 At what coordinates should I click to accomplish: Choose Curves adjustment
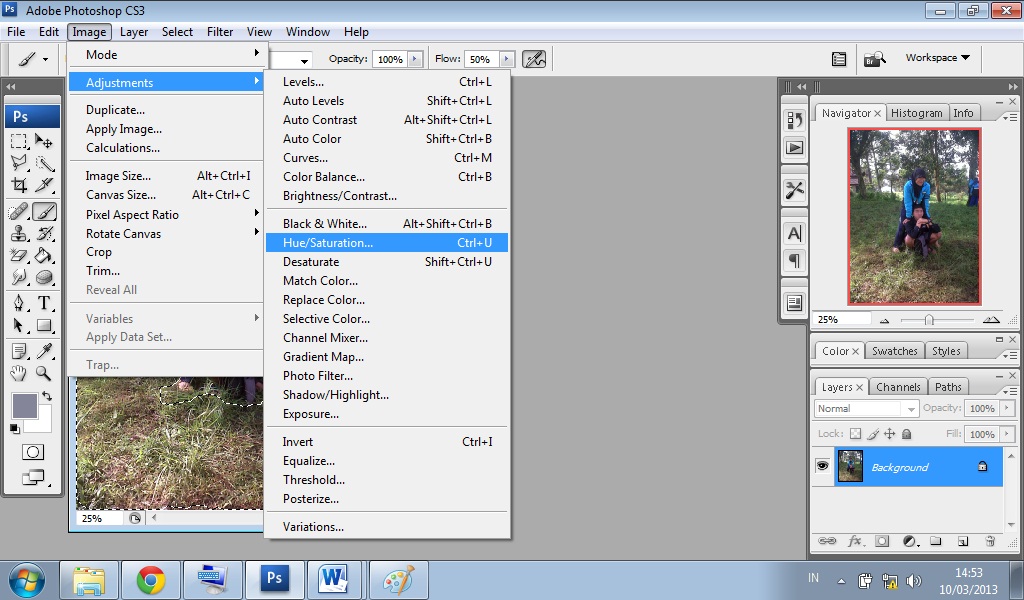pos(387,158)
